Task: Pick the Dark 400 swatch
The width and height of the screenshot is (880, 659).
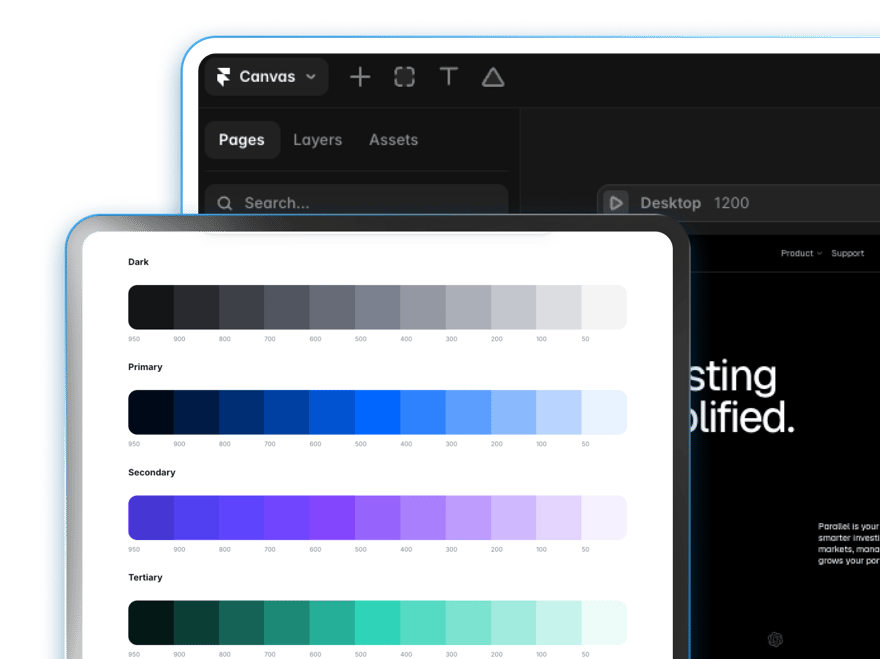Action: pos(423,307)
